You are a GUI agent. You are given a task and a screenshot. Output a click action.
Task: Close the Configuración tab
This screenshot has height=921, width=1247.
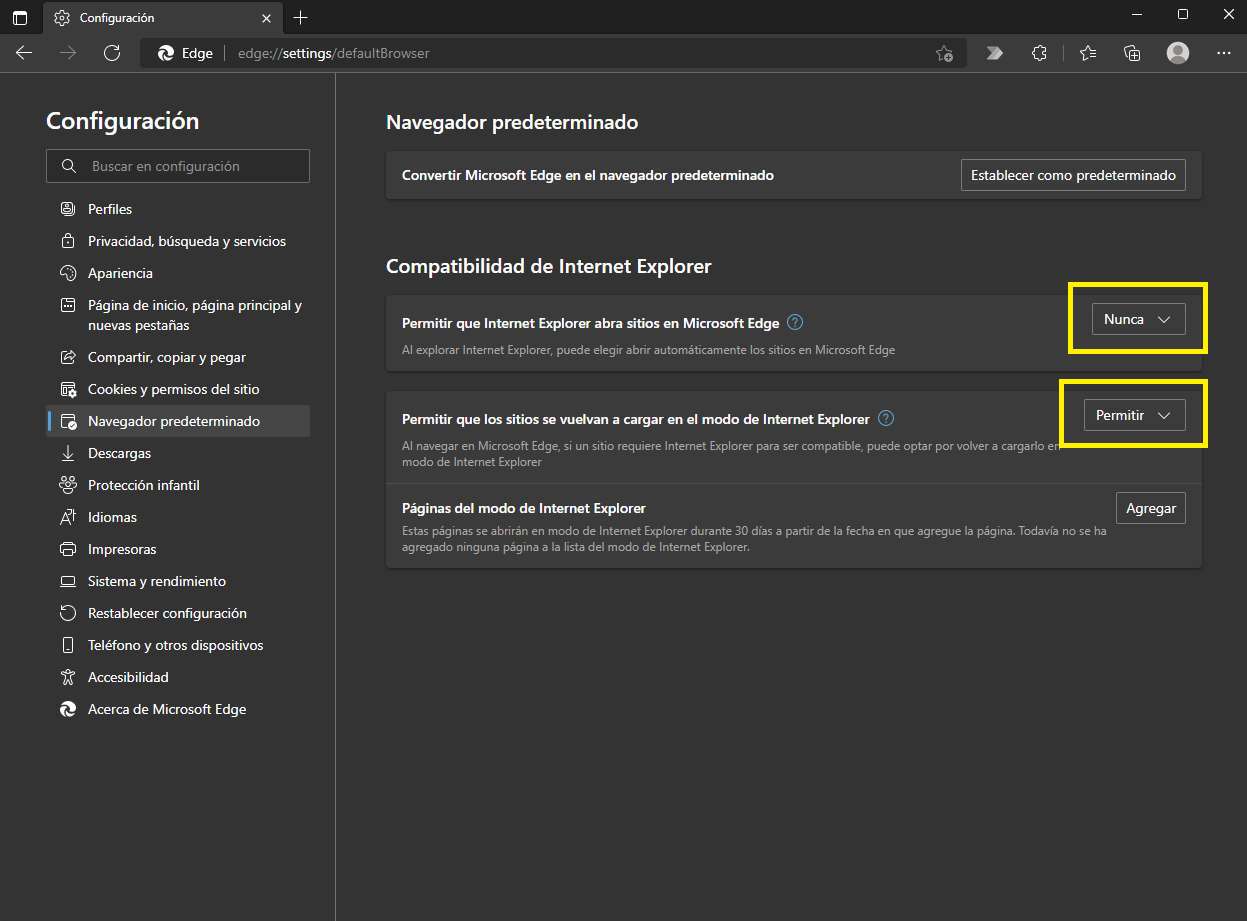(266, 18)
